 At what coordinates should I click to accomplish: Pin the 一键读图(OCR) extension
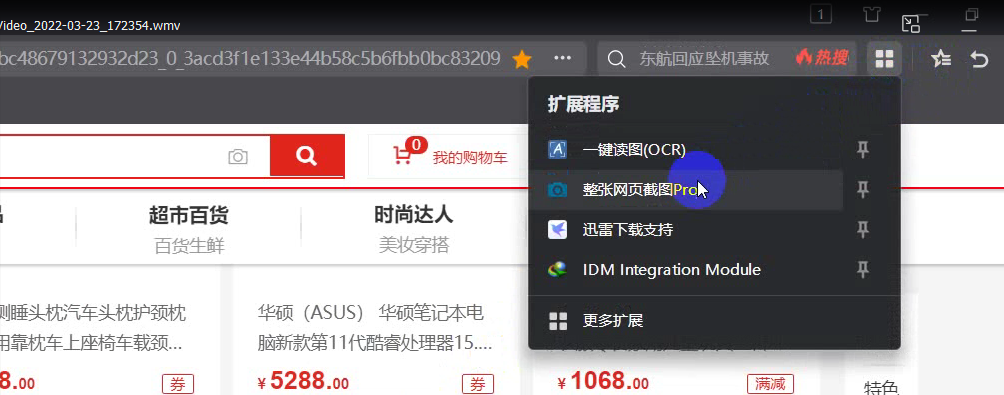[x=863, y=150]
